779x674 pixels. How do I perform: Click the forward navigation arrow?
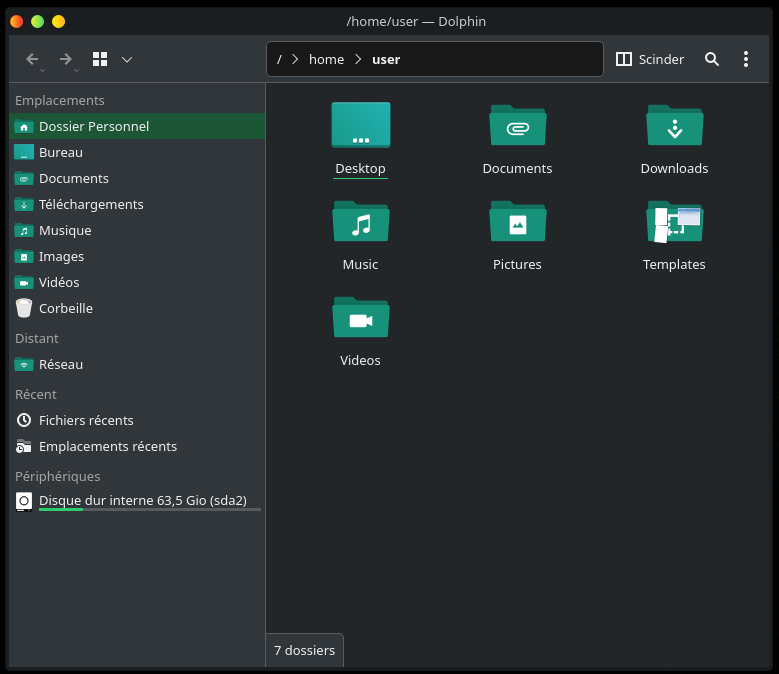(66, 59)
